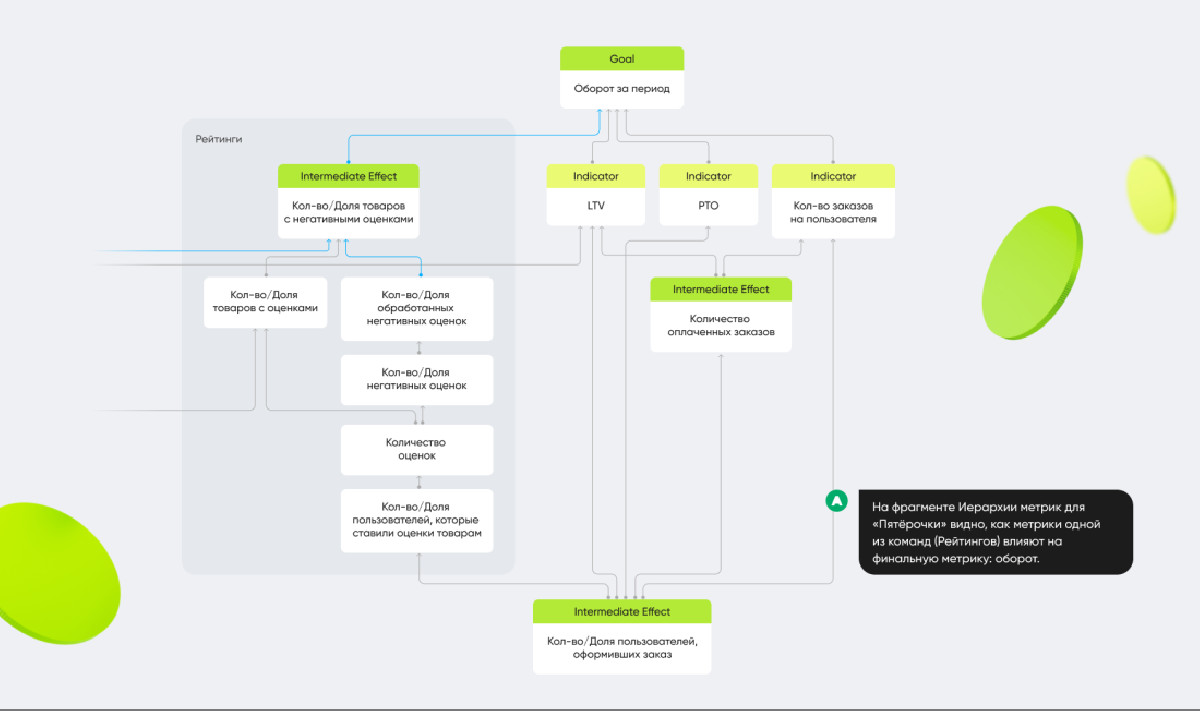
Task: Click the black caption box about «Пятёрочка»
Action: tap(994, 532)
